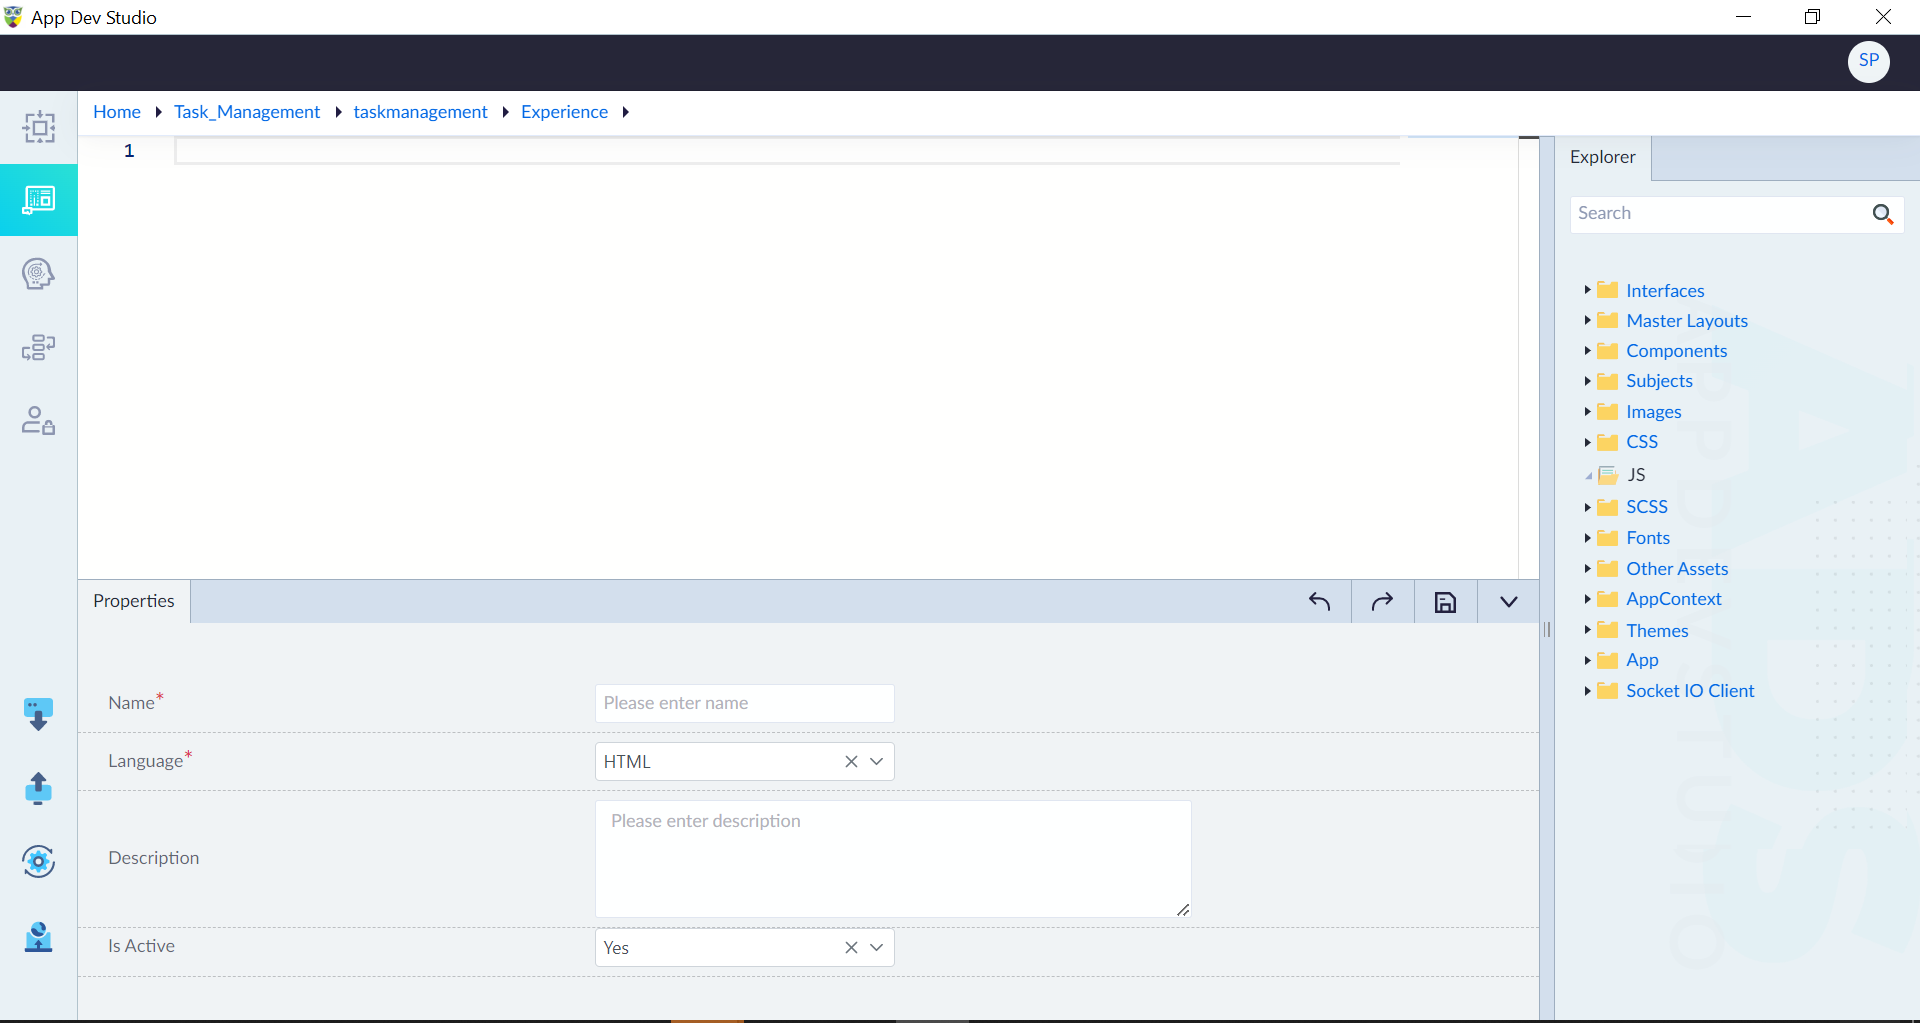Save using the floppy disk icon
The width and height of the screenshot is (1920, 1023).
[1445, 602]
